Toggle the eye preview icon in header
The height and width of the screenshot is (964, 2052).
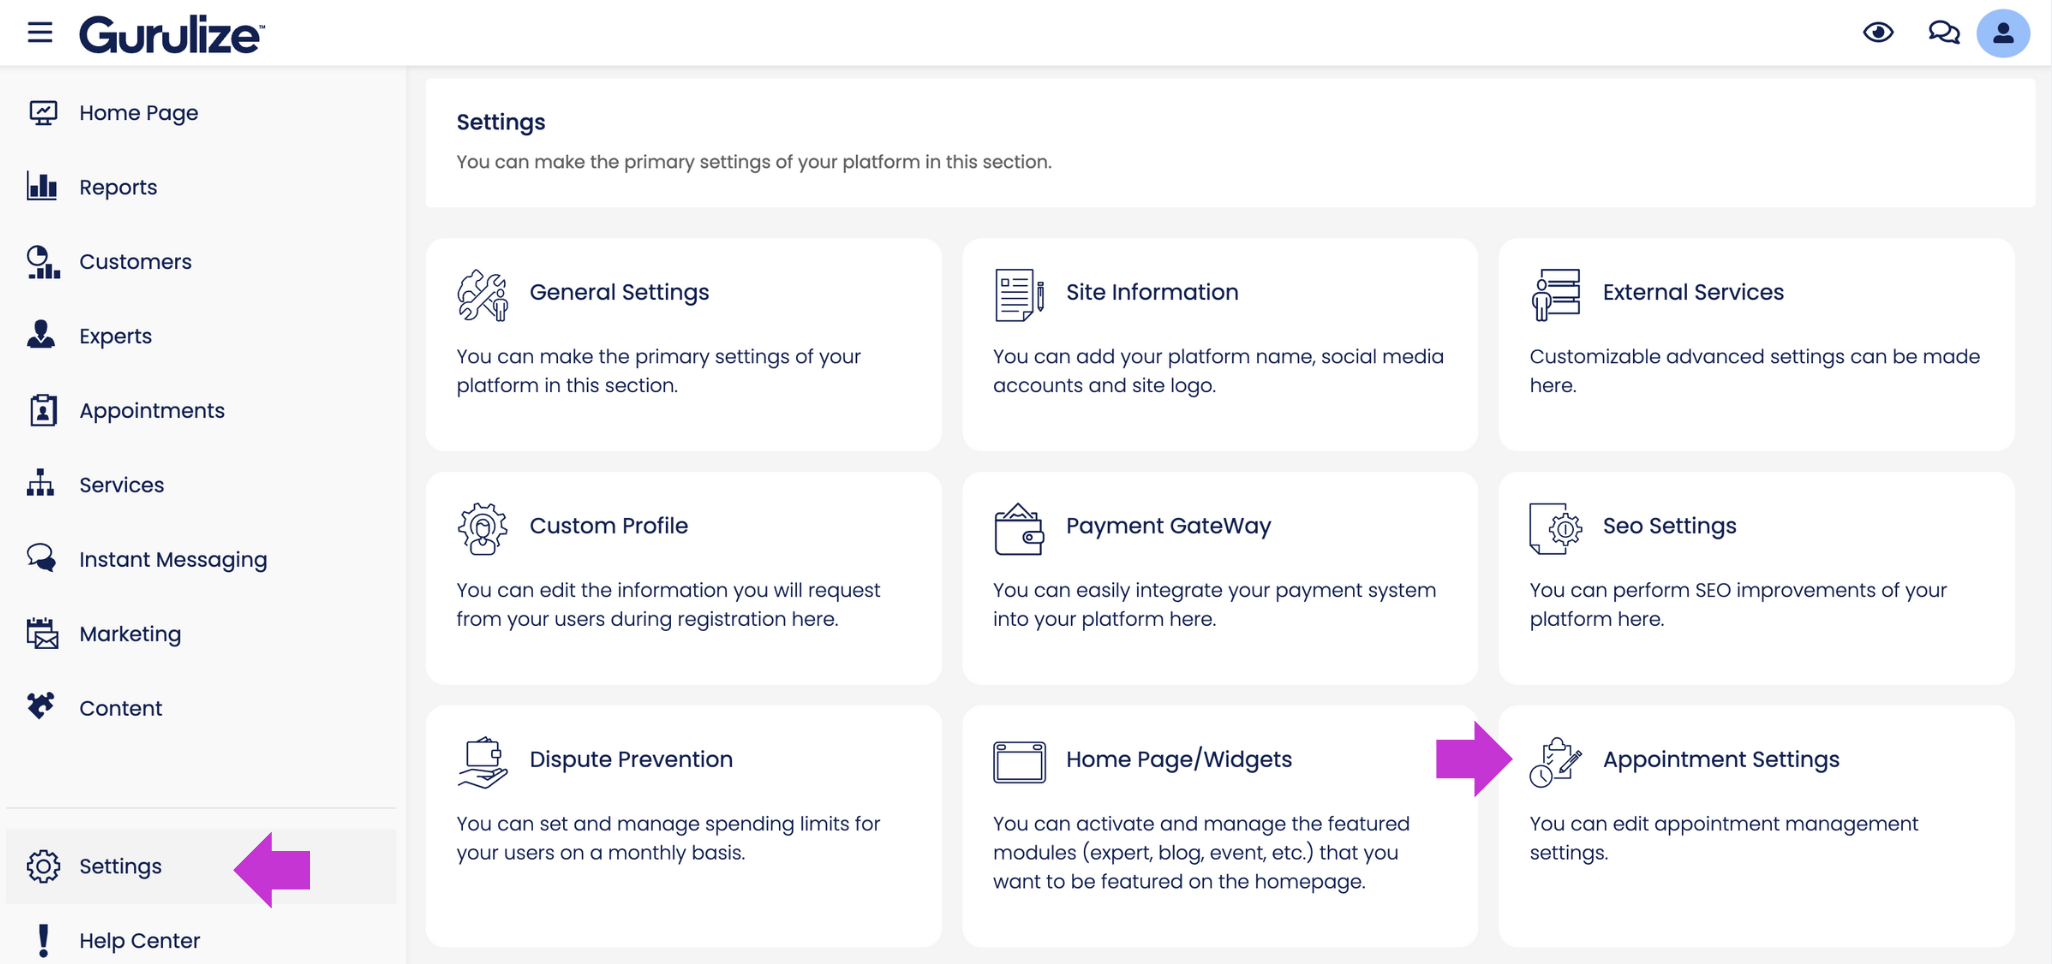pos(1878,33)
